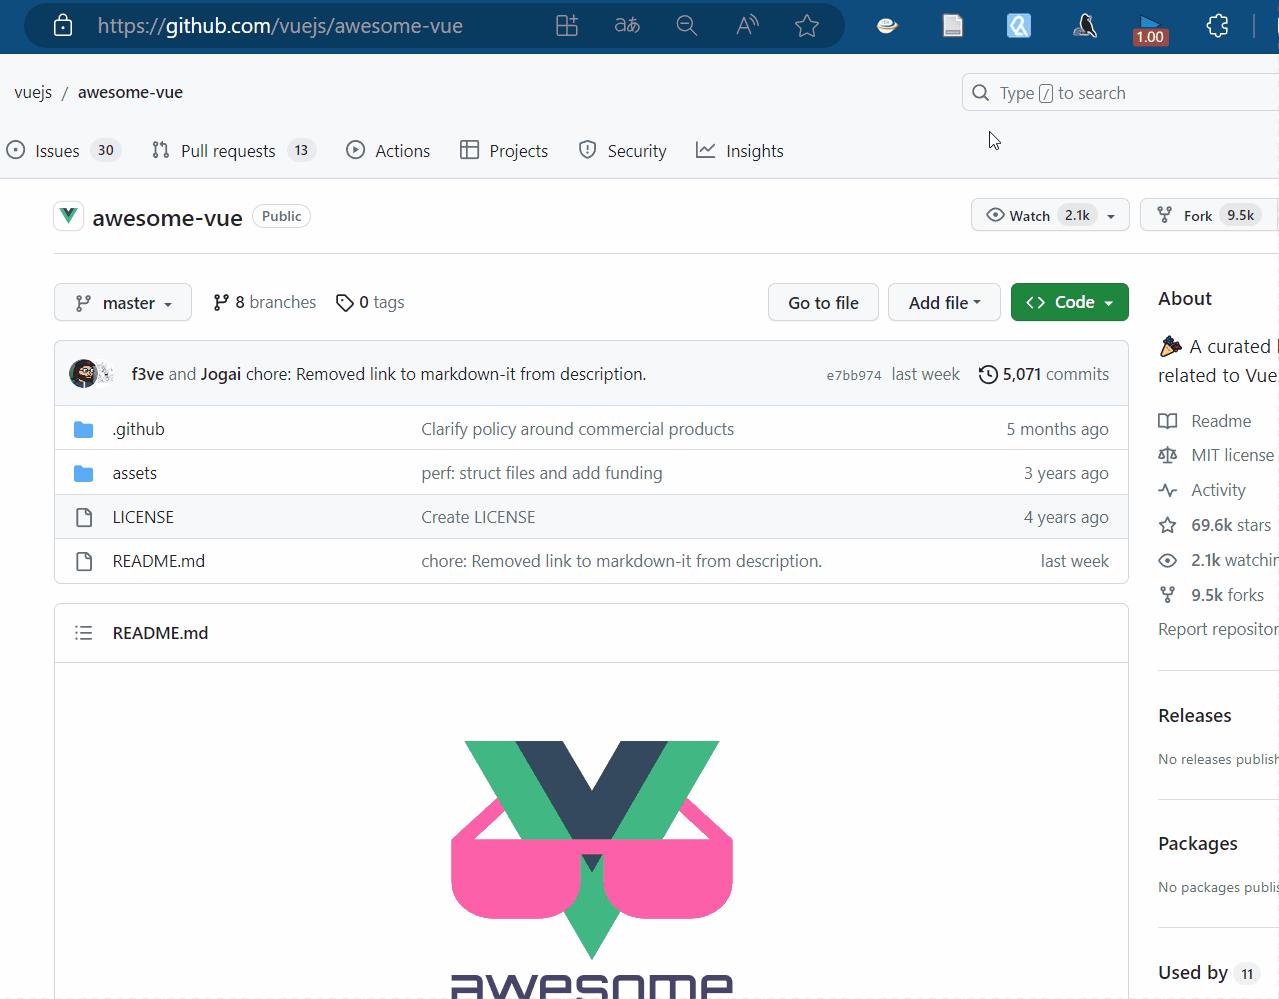Open the Activity link in About

pos(1203,490)
